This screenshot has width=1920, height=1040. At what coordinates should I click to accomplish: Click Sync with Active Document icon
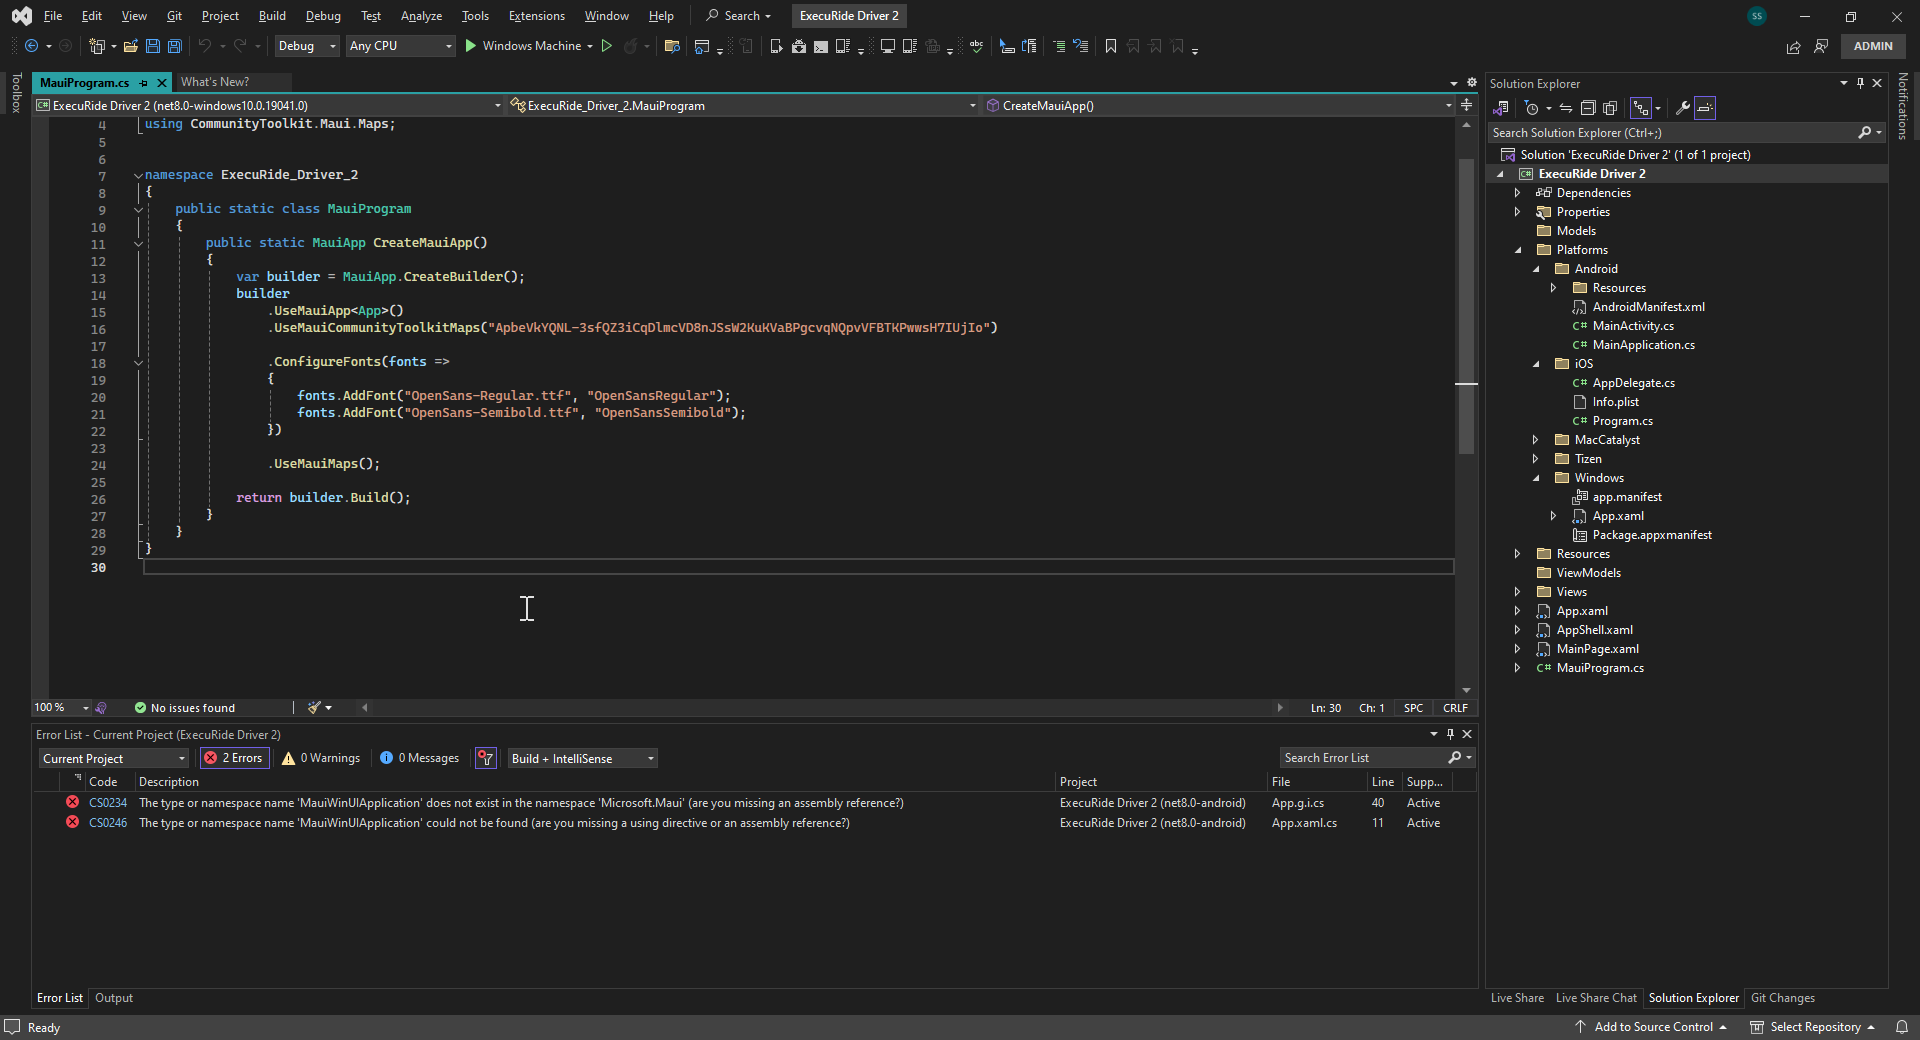coord(1566,108)
